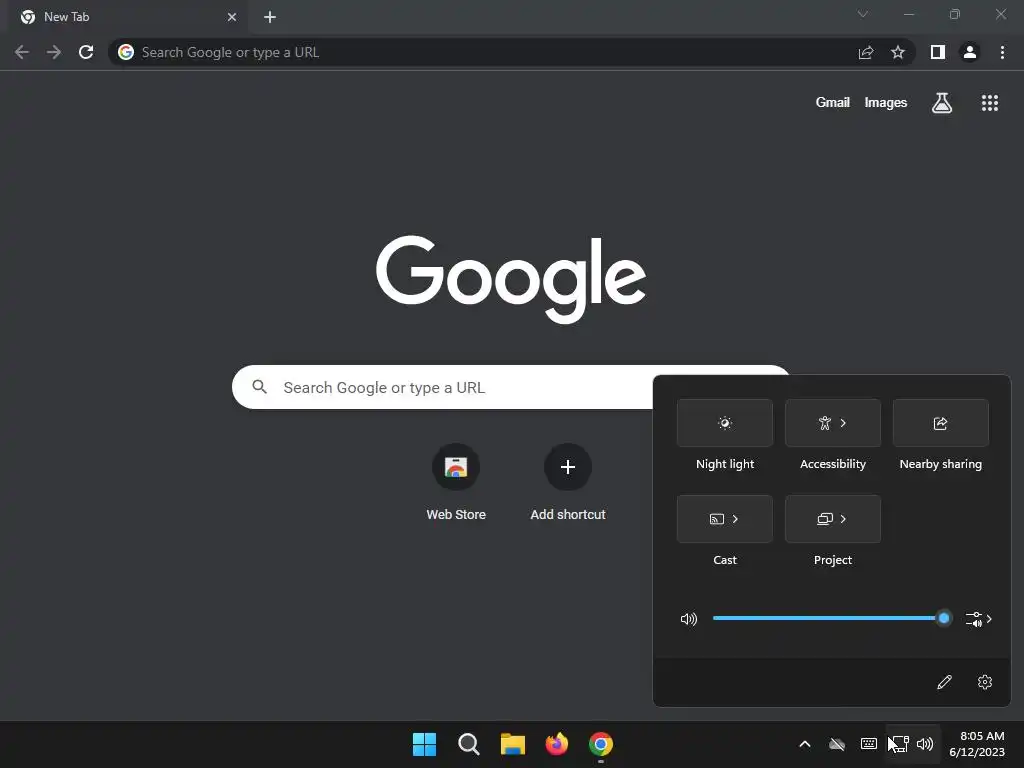Open the clock showing 8:05 AM
The height and width of the screenshot is (768, 1024).
pyautogui.click(x=977, y=744)
